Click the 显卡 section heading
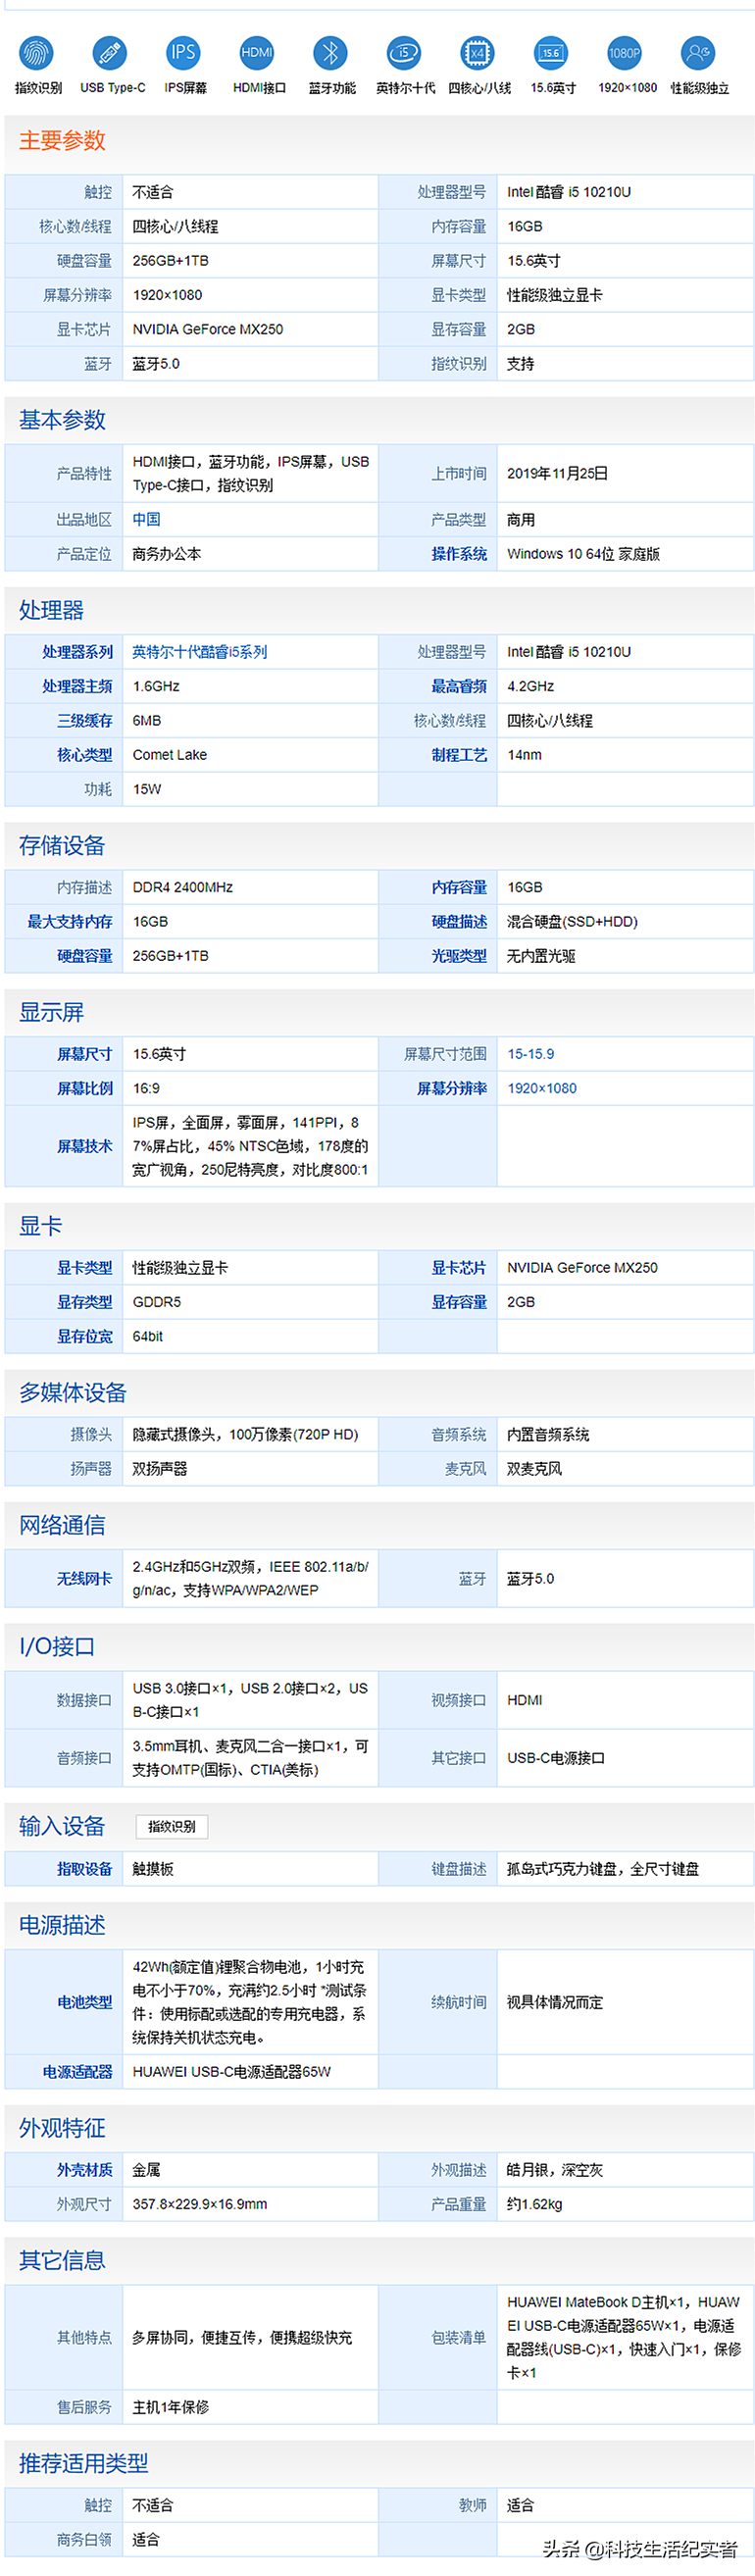Screen dimensions: 755x2576 40,1227
